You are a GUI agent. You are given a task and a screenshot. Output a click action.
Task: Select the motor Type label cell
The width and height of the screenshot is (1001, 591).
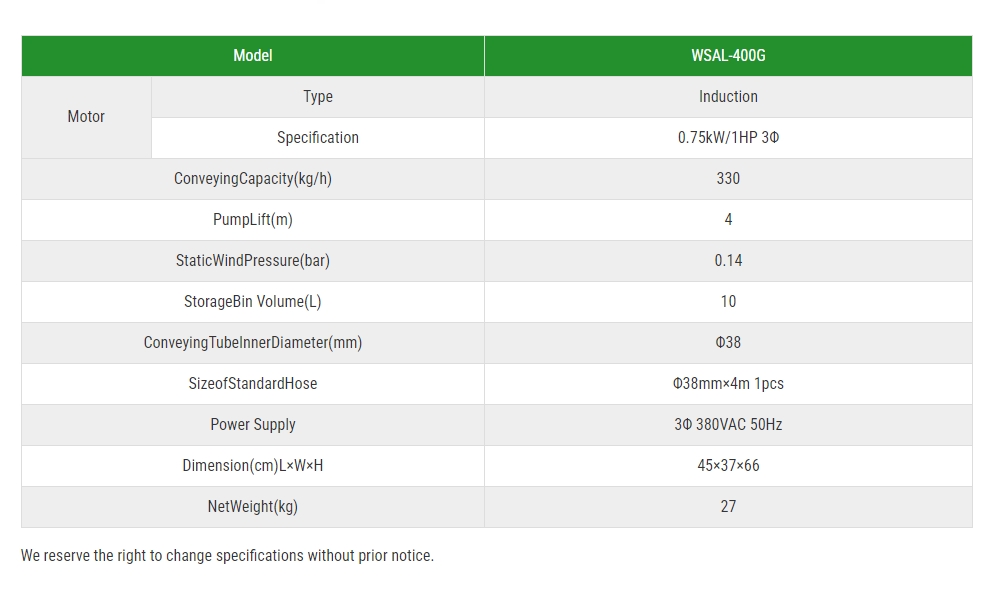click(x=318, y=97)
